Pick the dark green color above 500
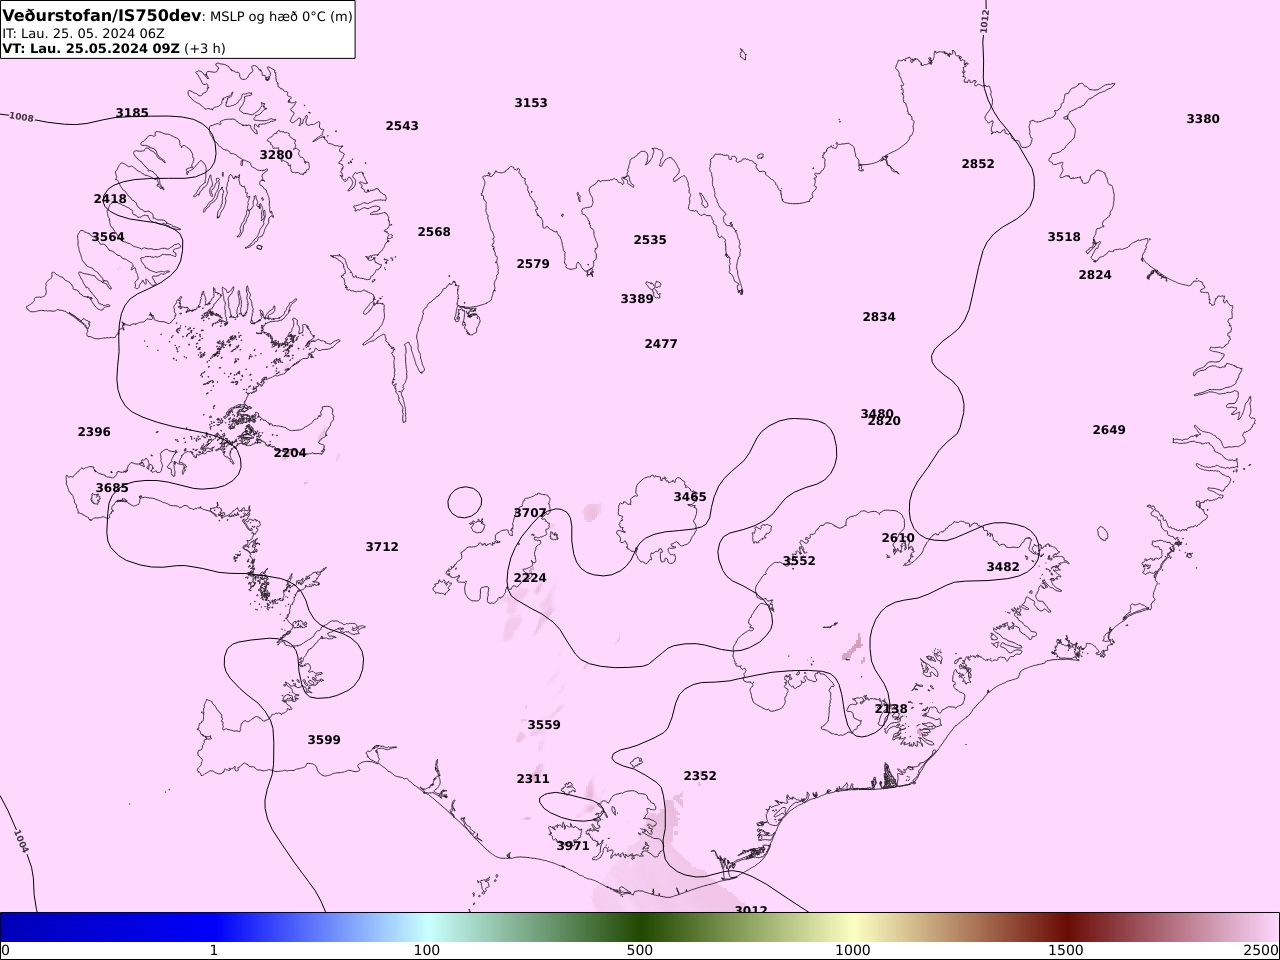This screenshot has width=1280, height=960. [x=640, y=927]
